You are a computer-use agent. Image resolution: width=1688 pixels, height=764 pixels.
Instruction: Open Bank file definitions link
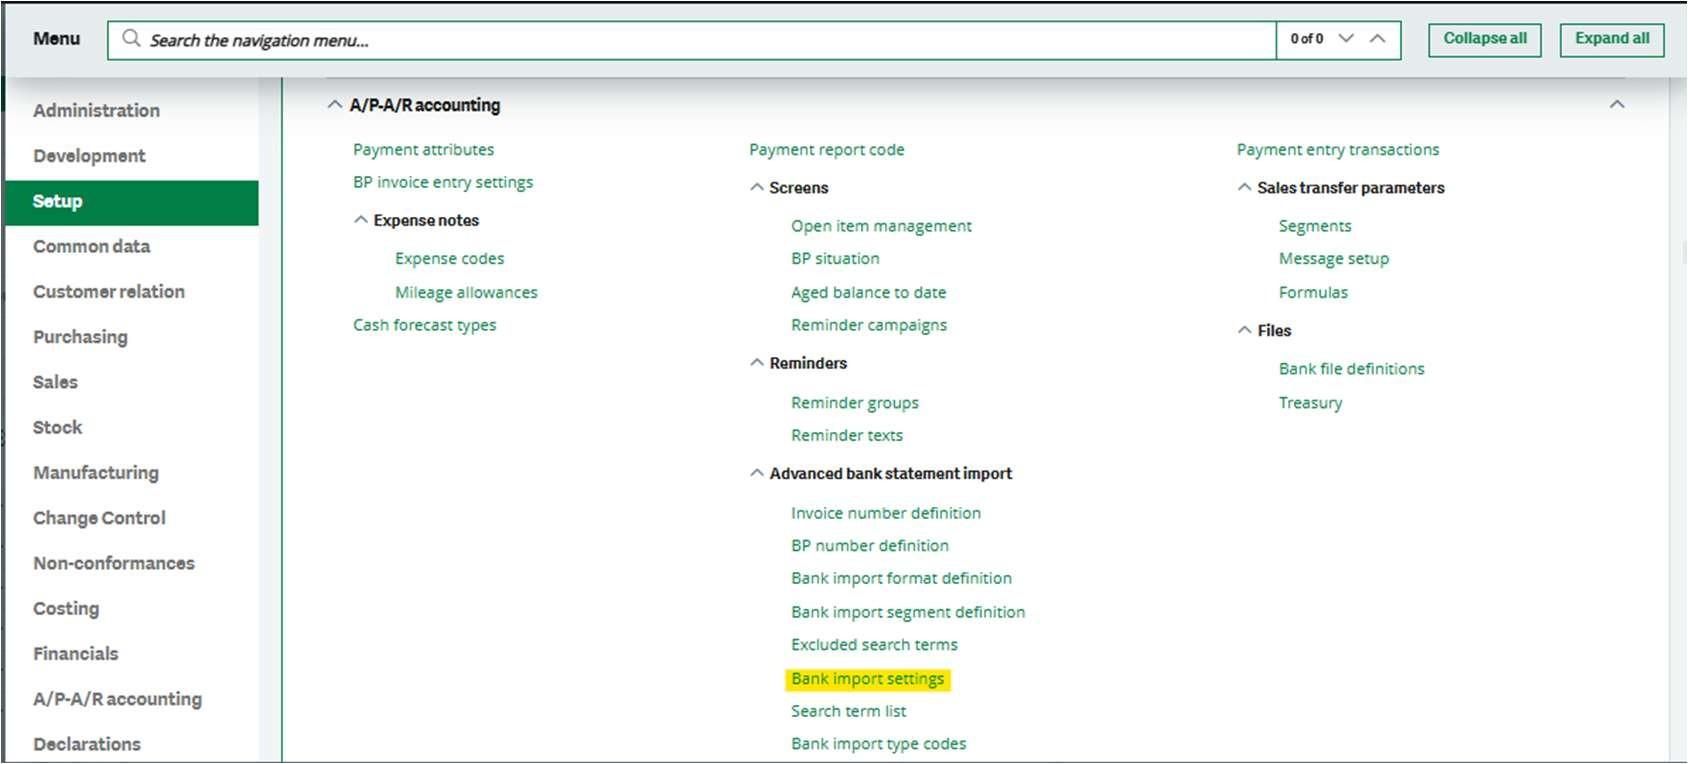[1351, 369]
